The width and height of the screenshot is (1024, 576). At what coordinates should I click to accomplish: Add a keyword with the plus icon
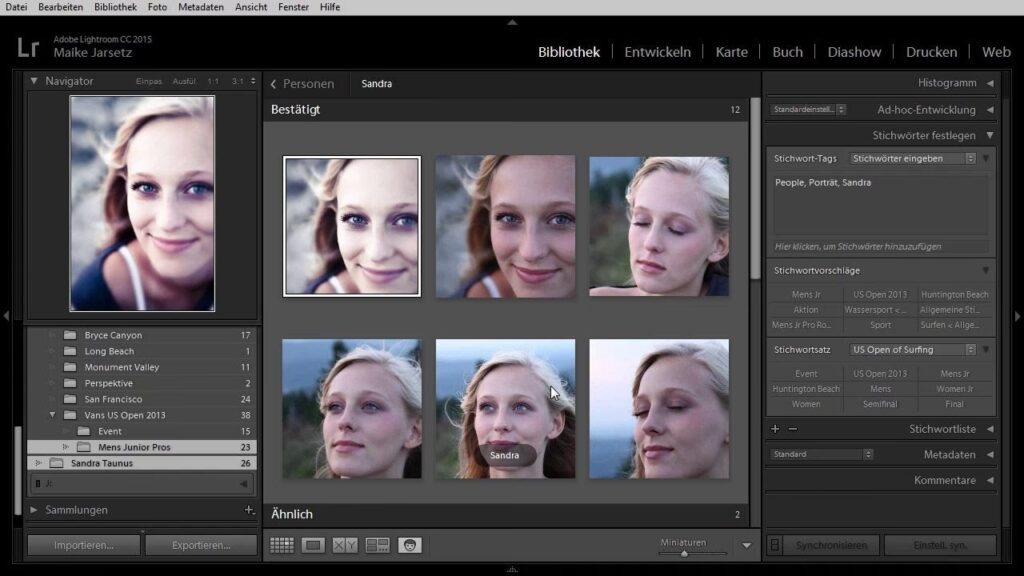coord(775,429)
